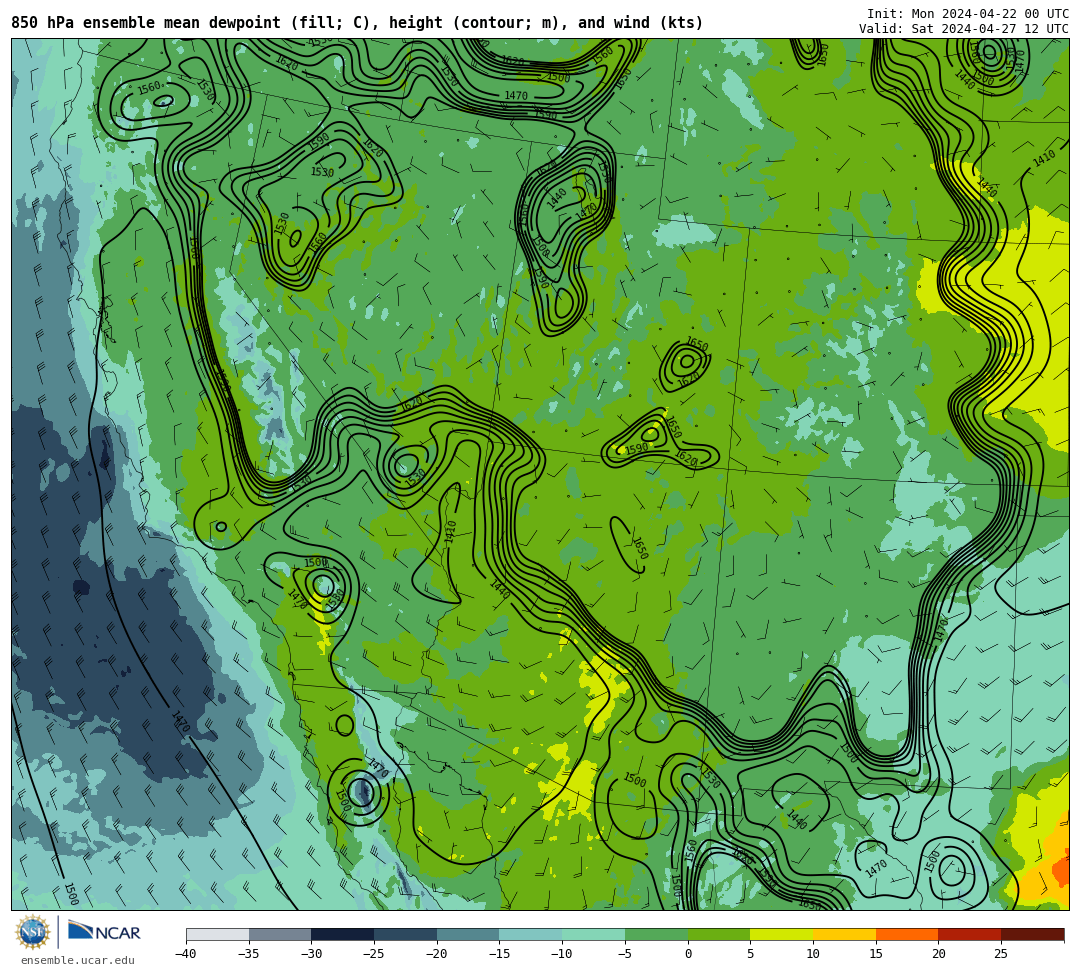Viewport: 1080px width, 973px height.
Task: Click the -5 colorbar tick label
Action: [625, 954]
